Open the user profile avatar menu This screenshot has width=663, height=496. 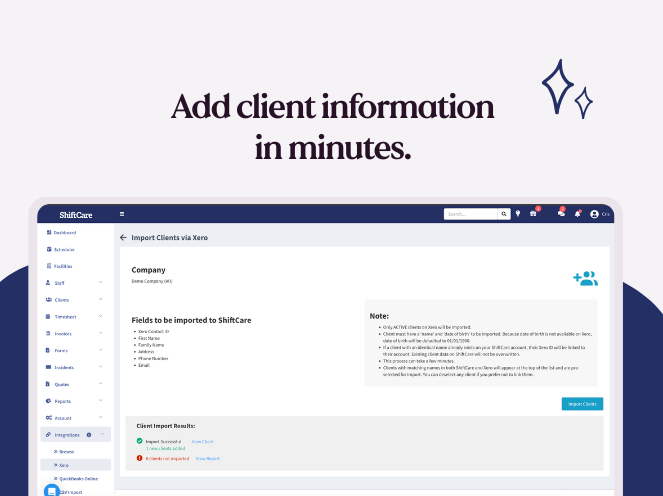pyautogui.click(x=594, y=214)
